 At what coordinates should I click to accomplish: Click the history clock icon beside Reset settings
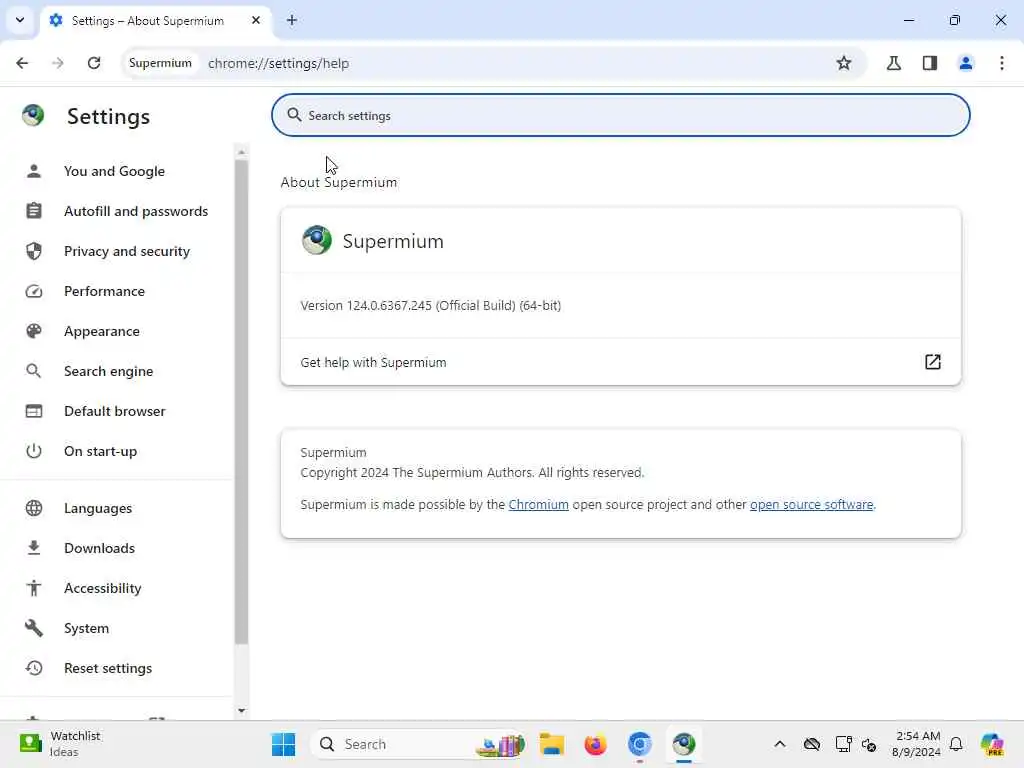[x=34, y=668]
